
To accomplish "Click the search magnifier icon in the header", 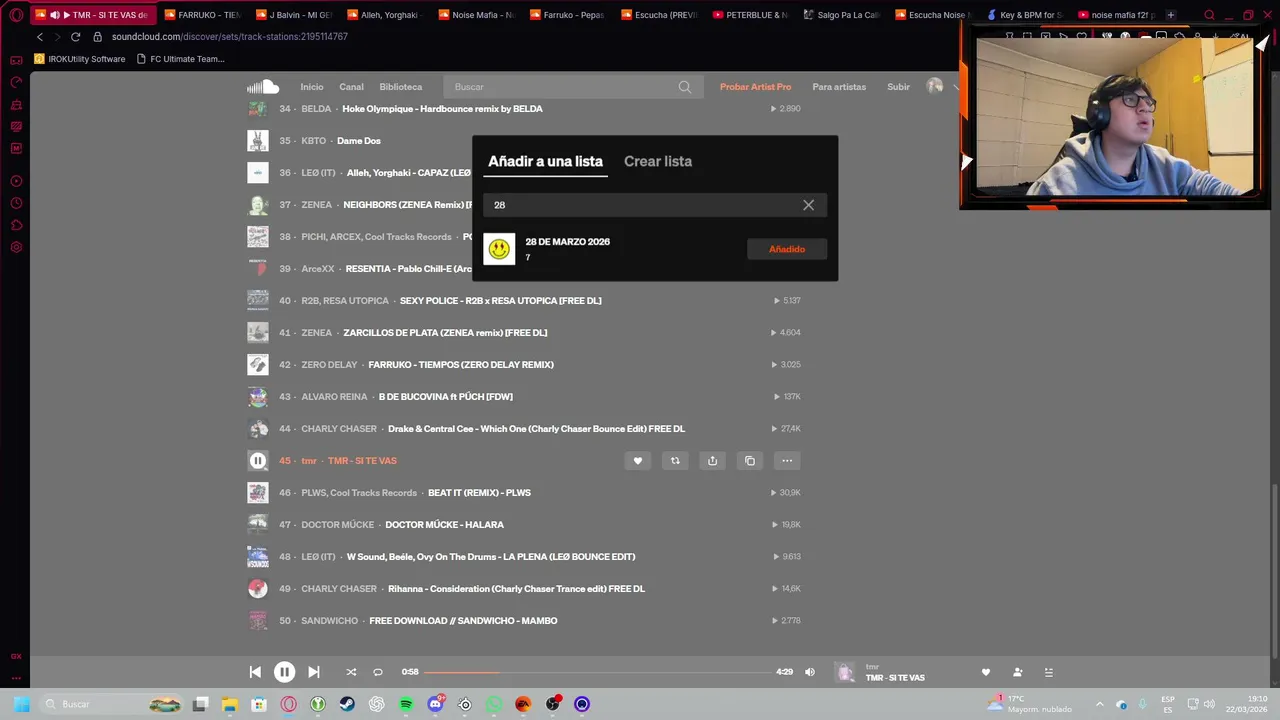I will point(685,87).
